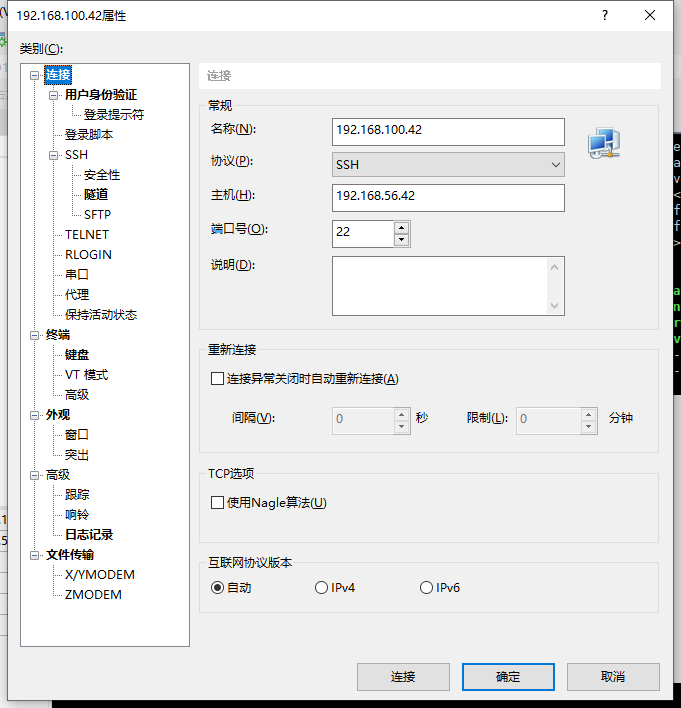Collapse the SSH tree node
The width and height of the screenshot is (681, 708).
pyautogui.click(x=55, y=155)
